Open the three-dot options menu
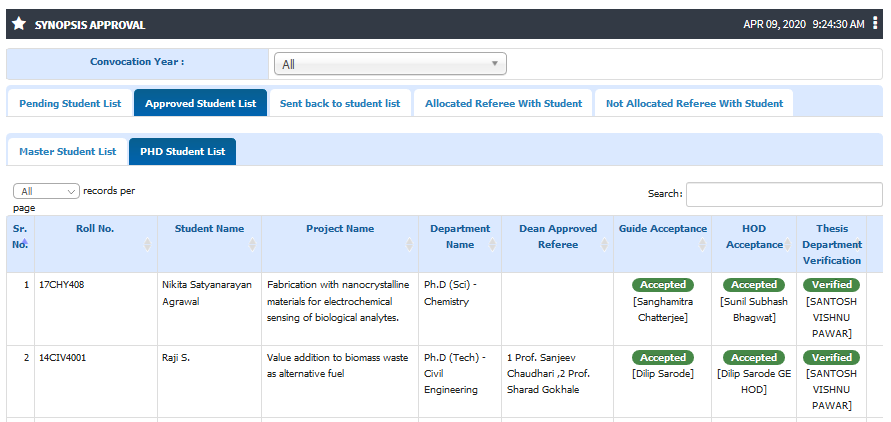 (x=875, y=24)
